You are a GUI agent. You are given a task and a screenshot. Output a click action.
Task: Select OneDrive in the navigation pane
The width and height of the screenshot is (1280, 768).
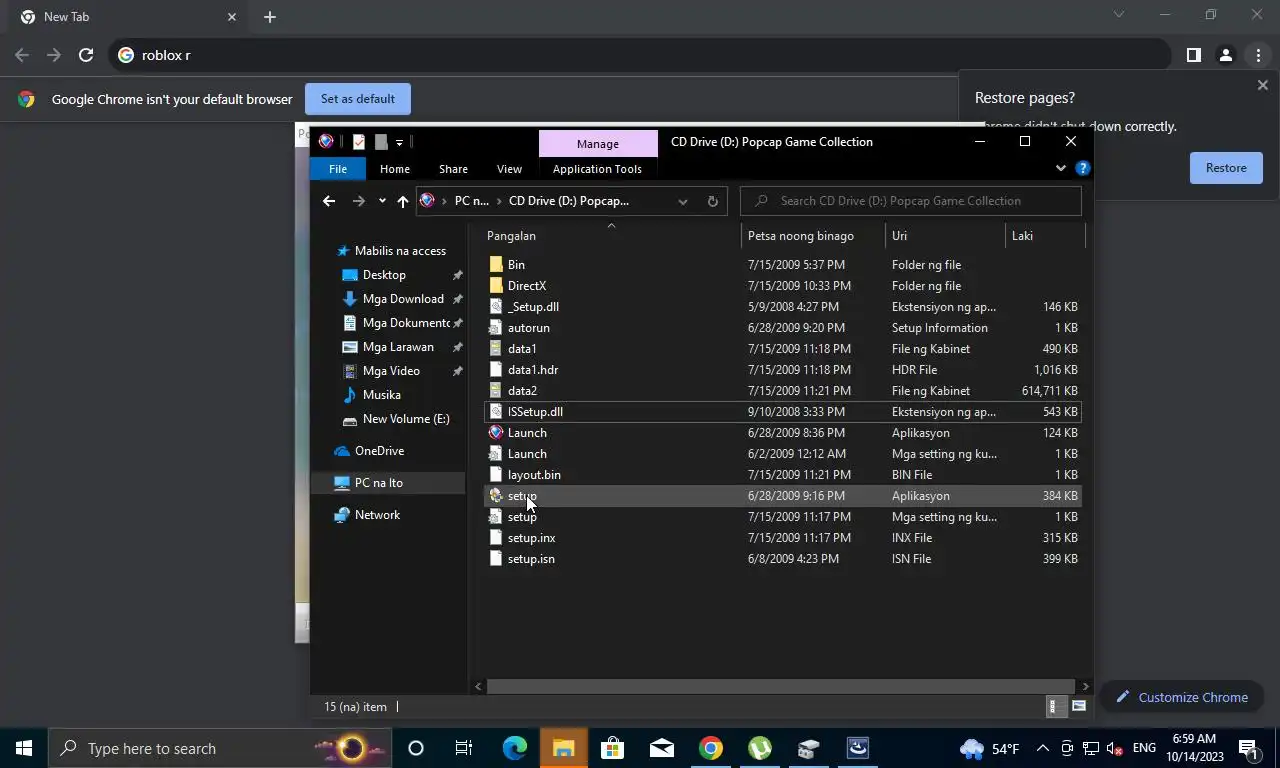tap(379, 451)
